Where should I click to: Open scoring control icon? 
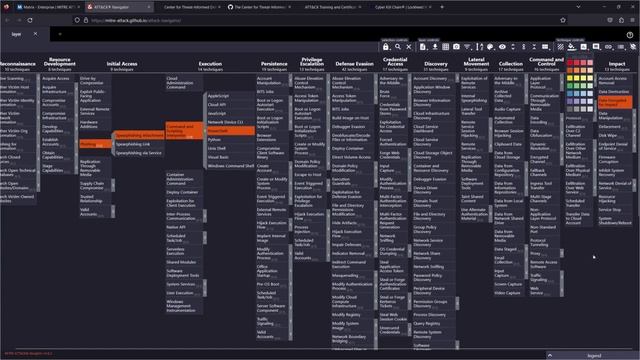click(584, 47)
